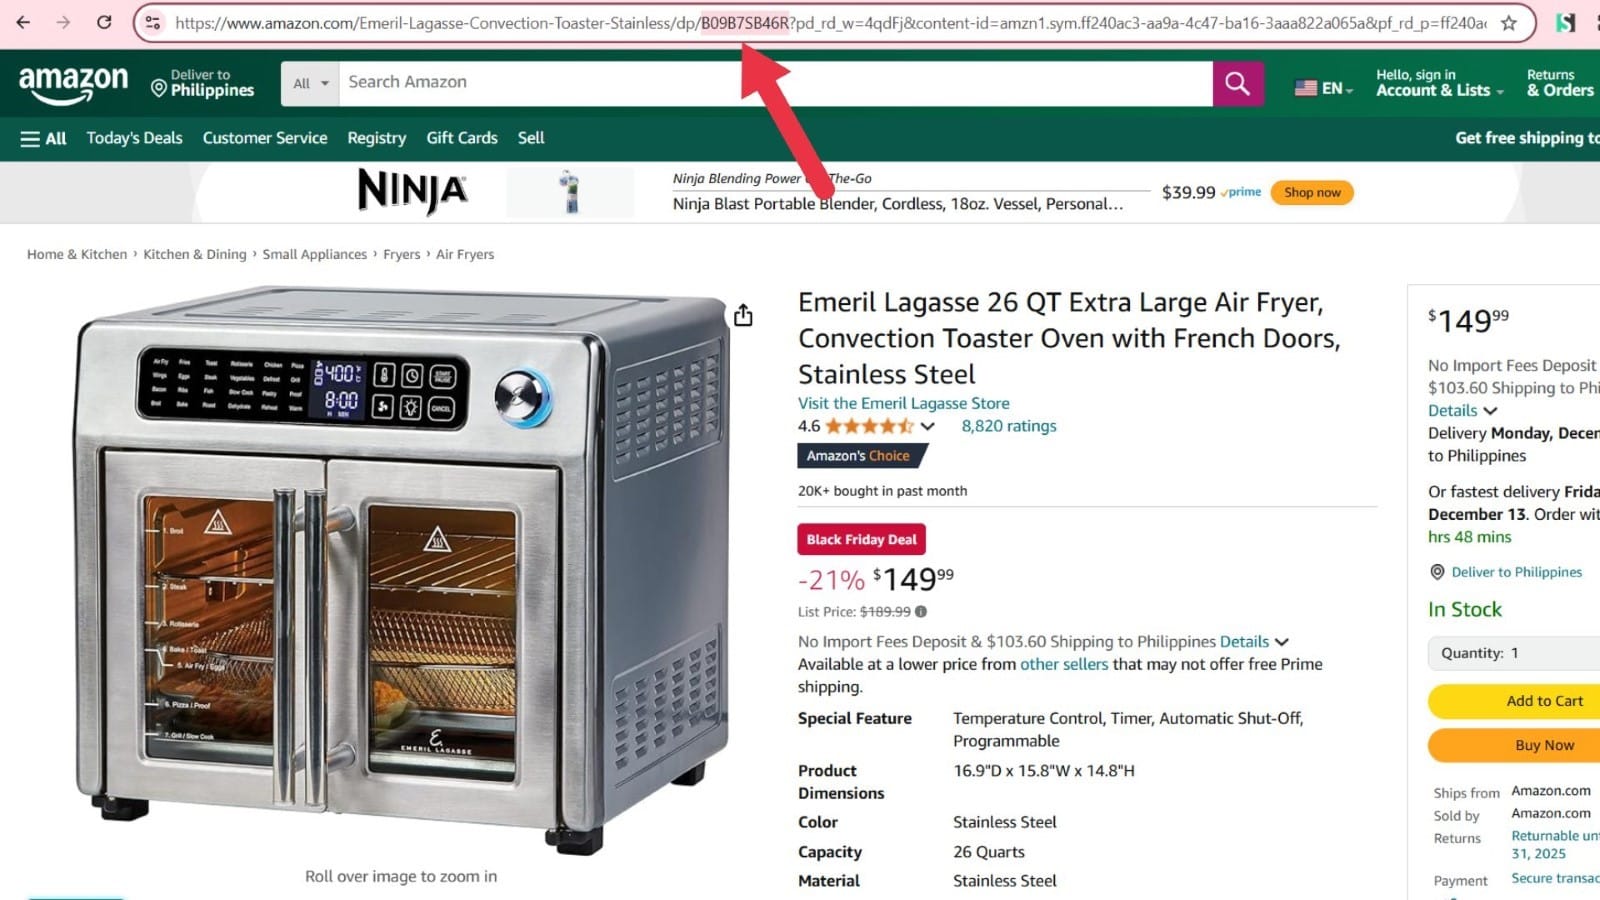Expand the star rating breakdown chevron

pyautogui.click(x=928, y=427)
